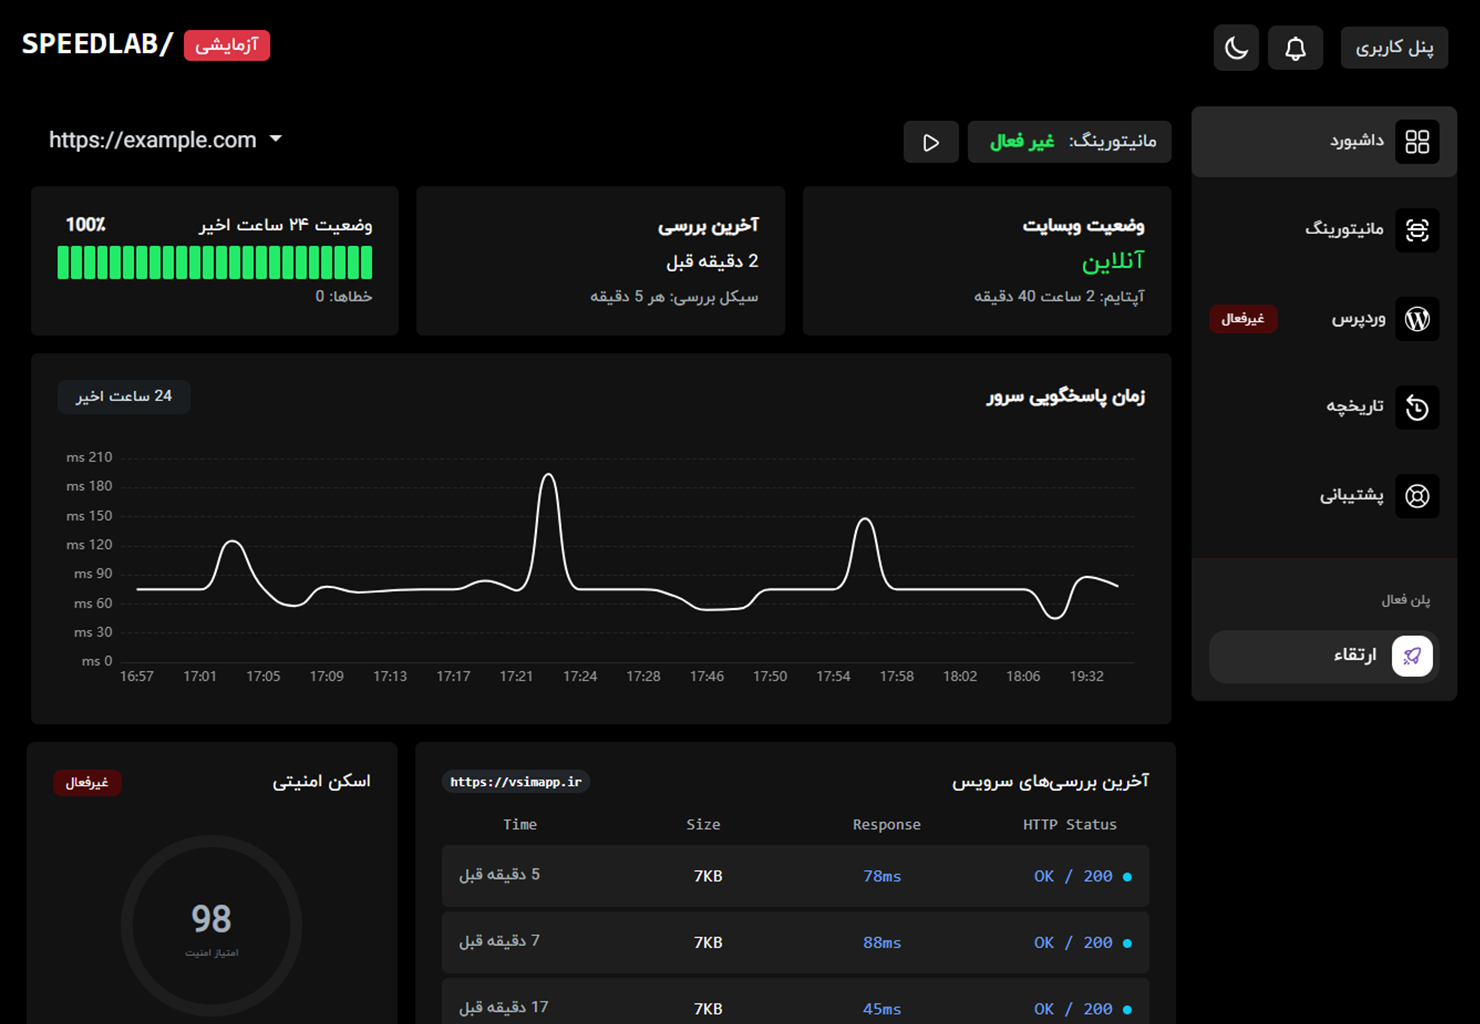Expand the https://example.com site dropdown
Screen dimensions: 1480x1024
tap(165, 140)
